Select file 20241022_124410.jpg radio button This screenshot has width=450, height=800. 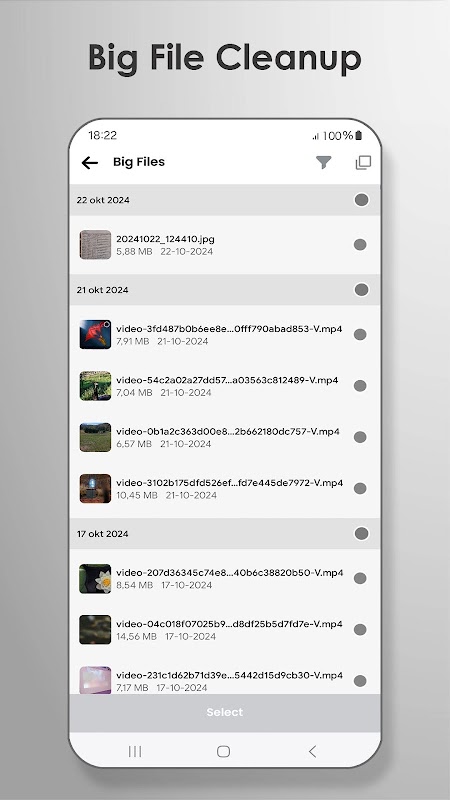(x=360, y=244)
